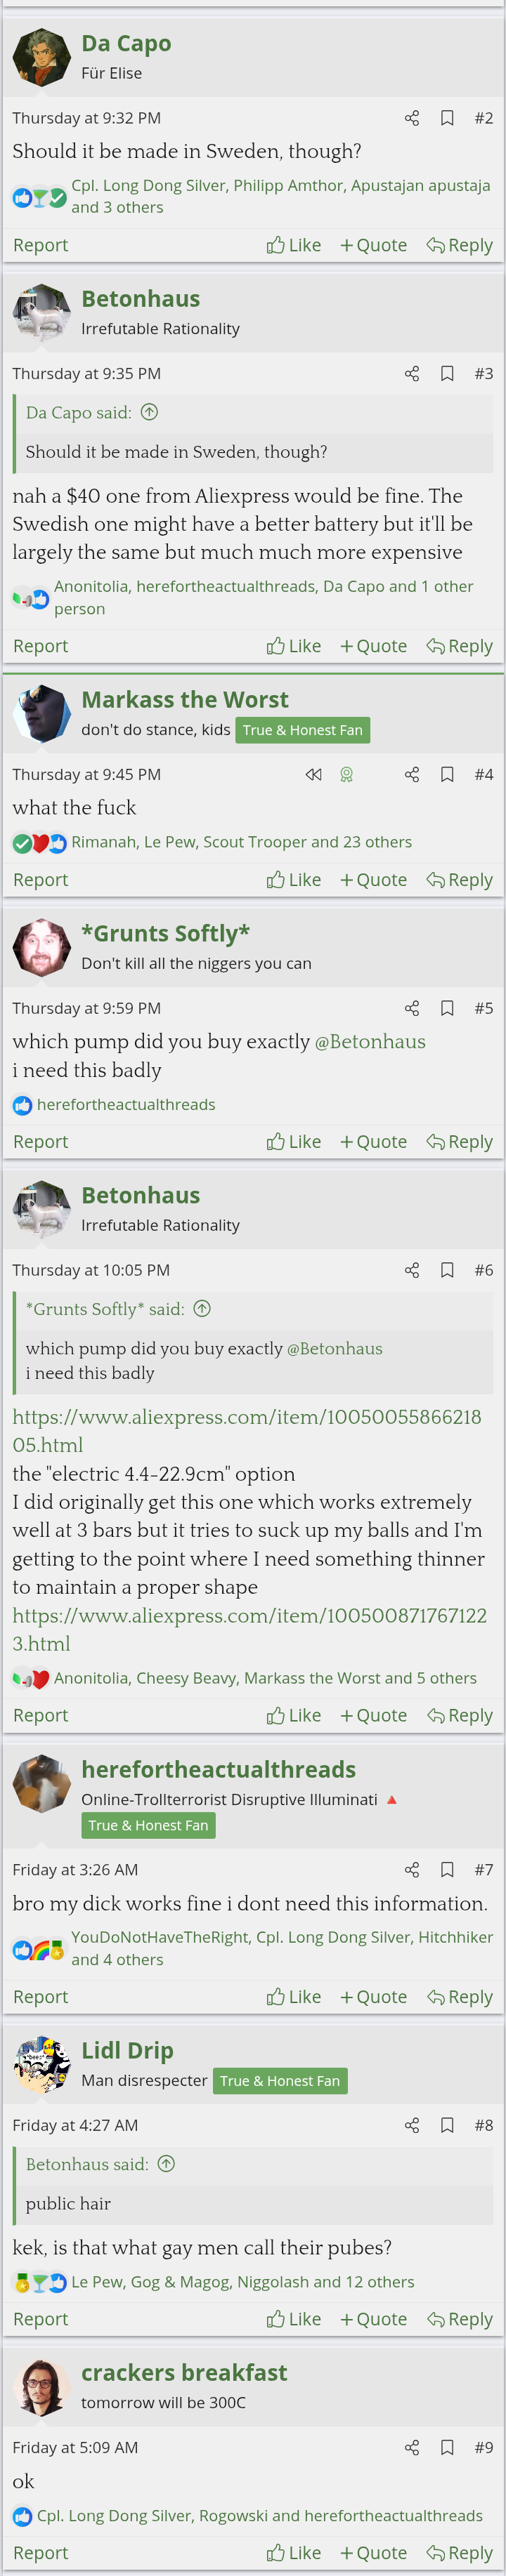Image resolution: width=506 pixels, height=2576 pixels.
Task: Bookmark Lidl Drip's post #8
Action: pos(447,2125)
